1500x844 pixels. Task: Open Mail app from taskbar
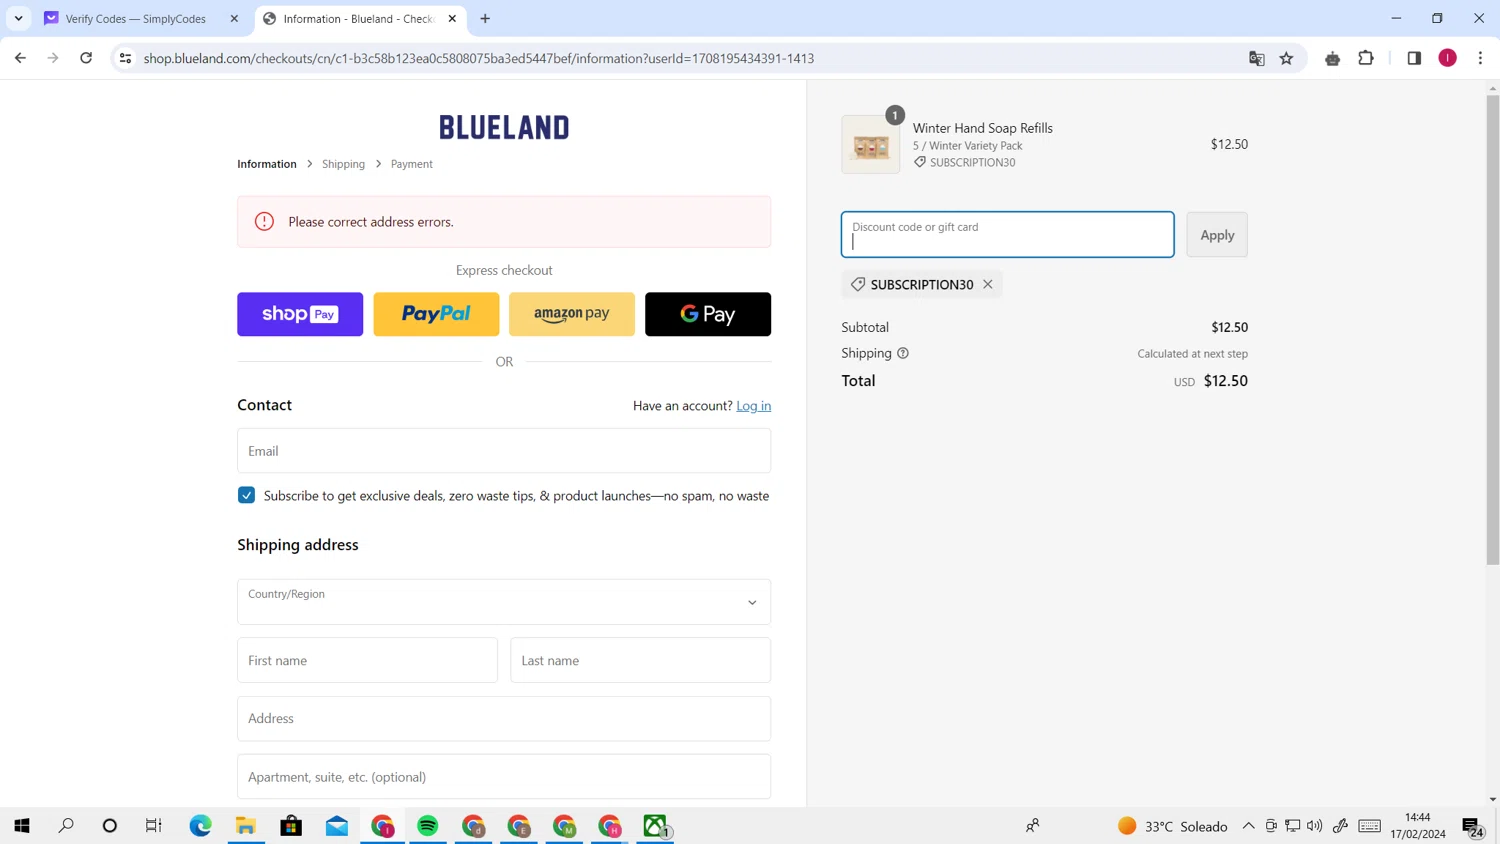click(337, 826)
